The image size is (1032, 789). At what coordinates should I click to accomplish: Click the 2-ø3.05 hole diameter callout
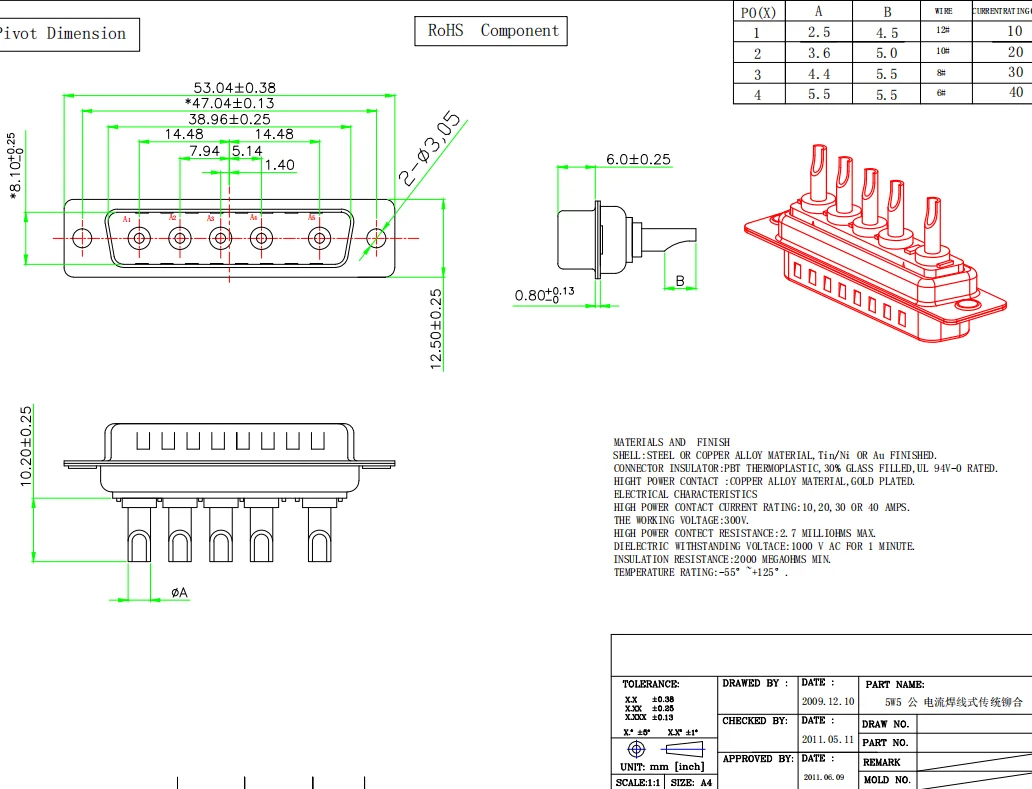(x=431, y=151)
